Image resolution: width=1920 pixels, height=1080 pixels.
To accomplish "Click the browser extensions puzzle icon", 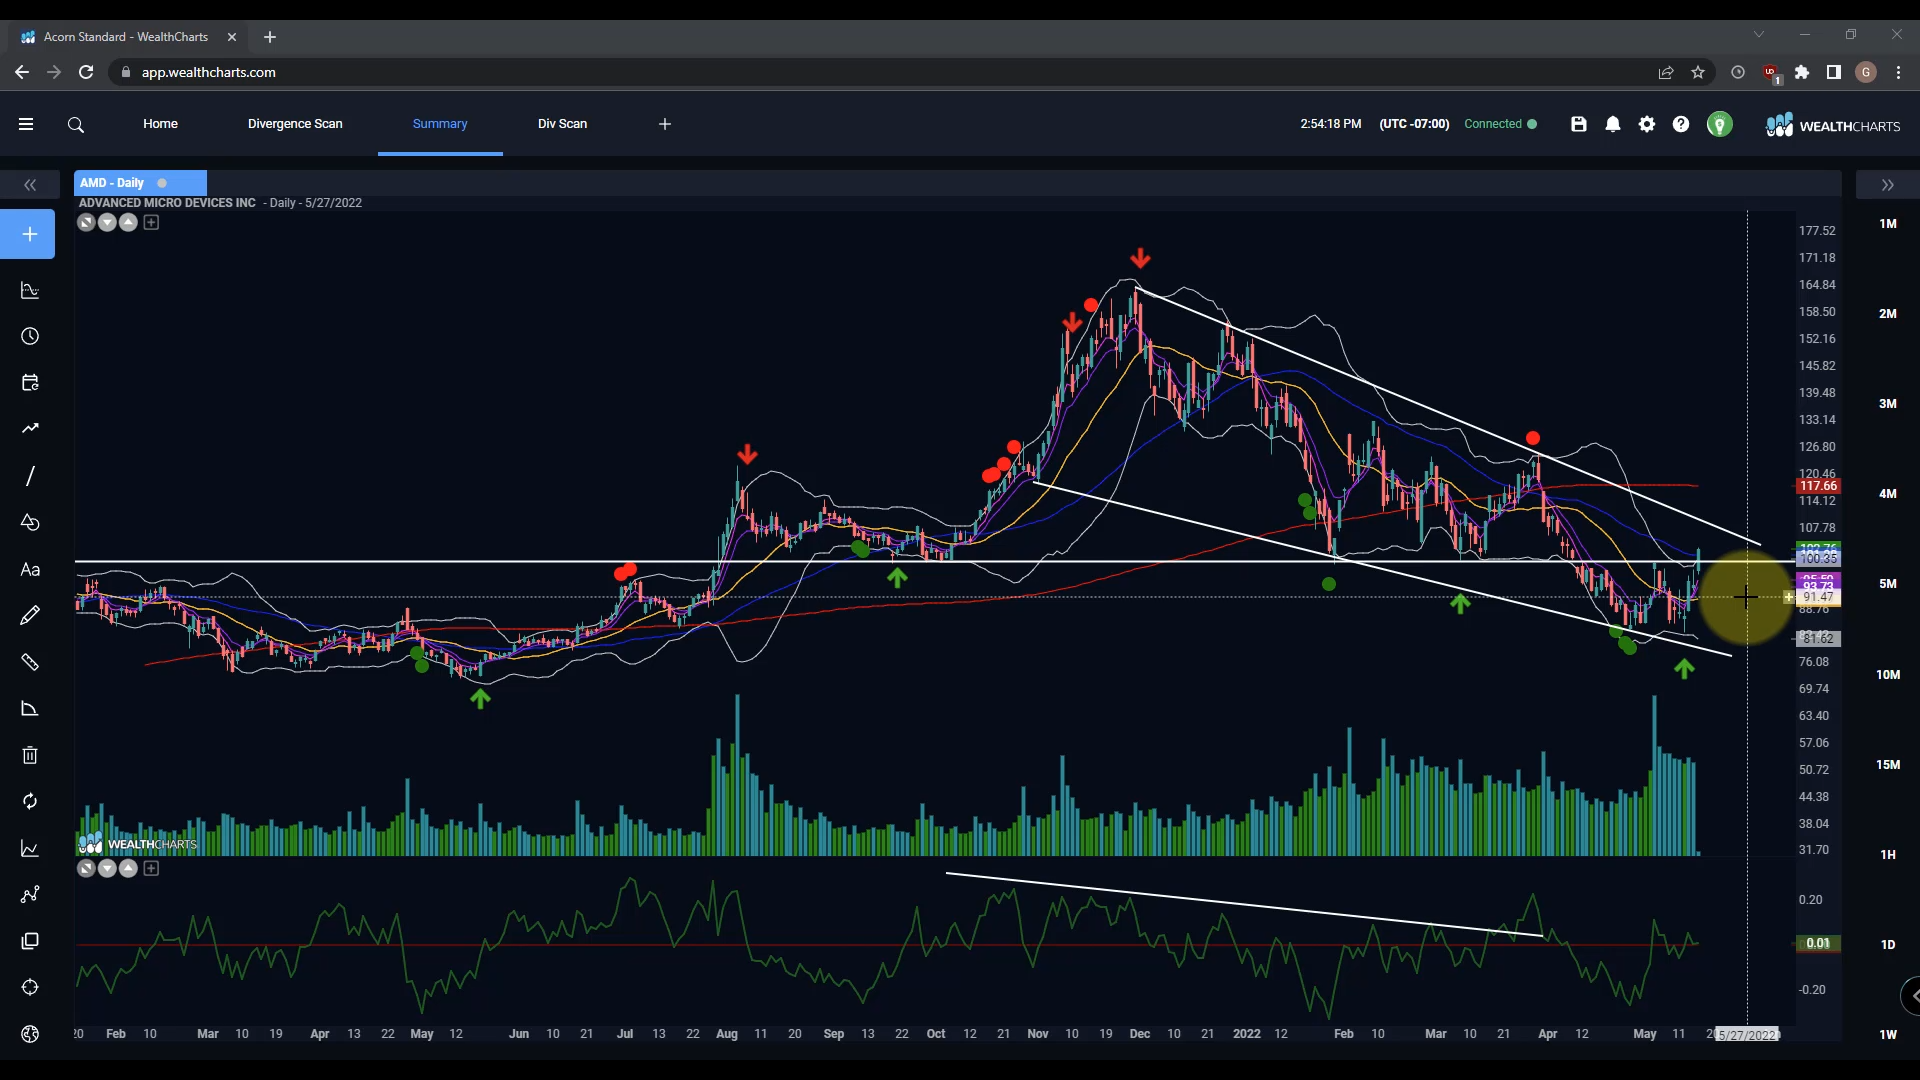I will [1802, 72].
